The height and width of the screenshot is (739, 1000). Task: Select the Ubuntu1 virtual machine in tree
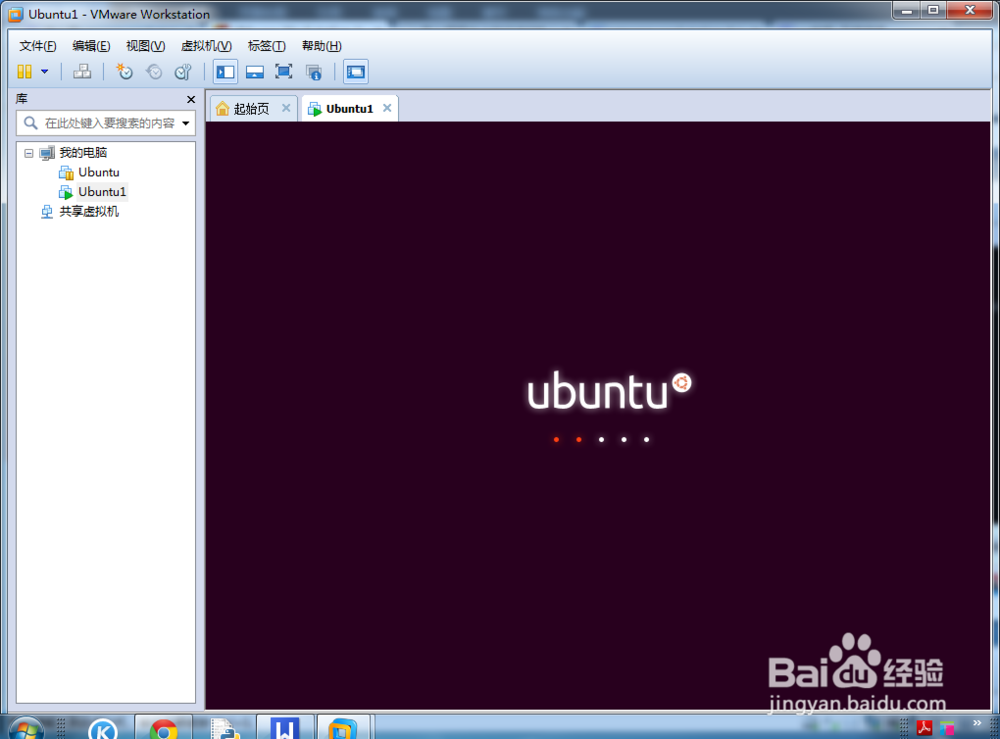tap(102, 192)
